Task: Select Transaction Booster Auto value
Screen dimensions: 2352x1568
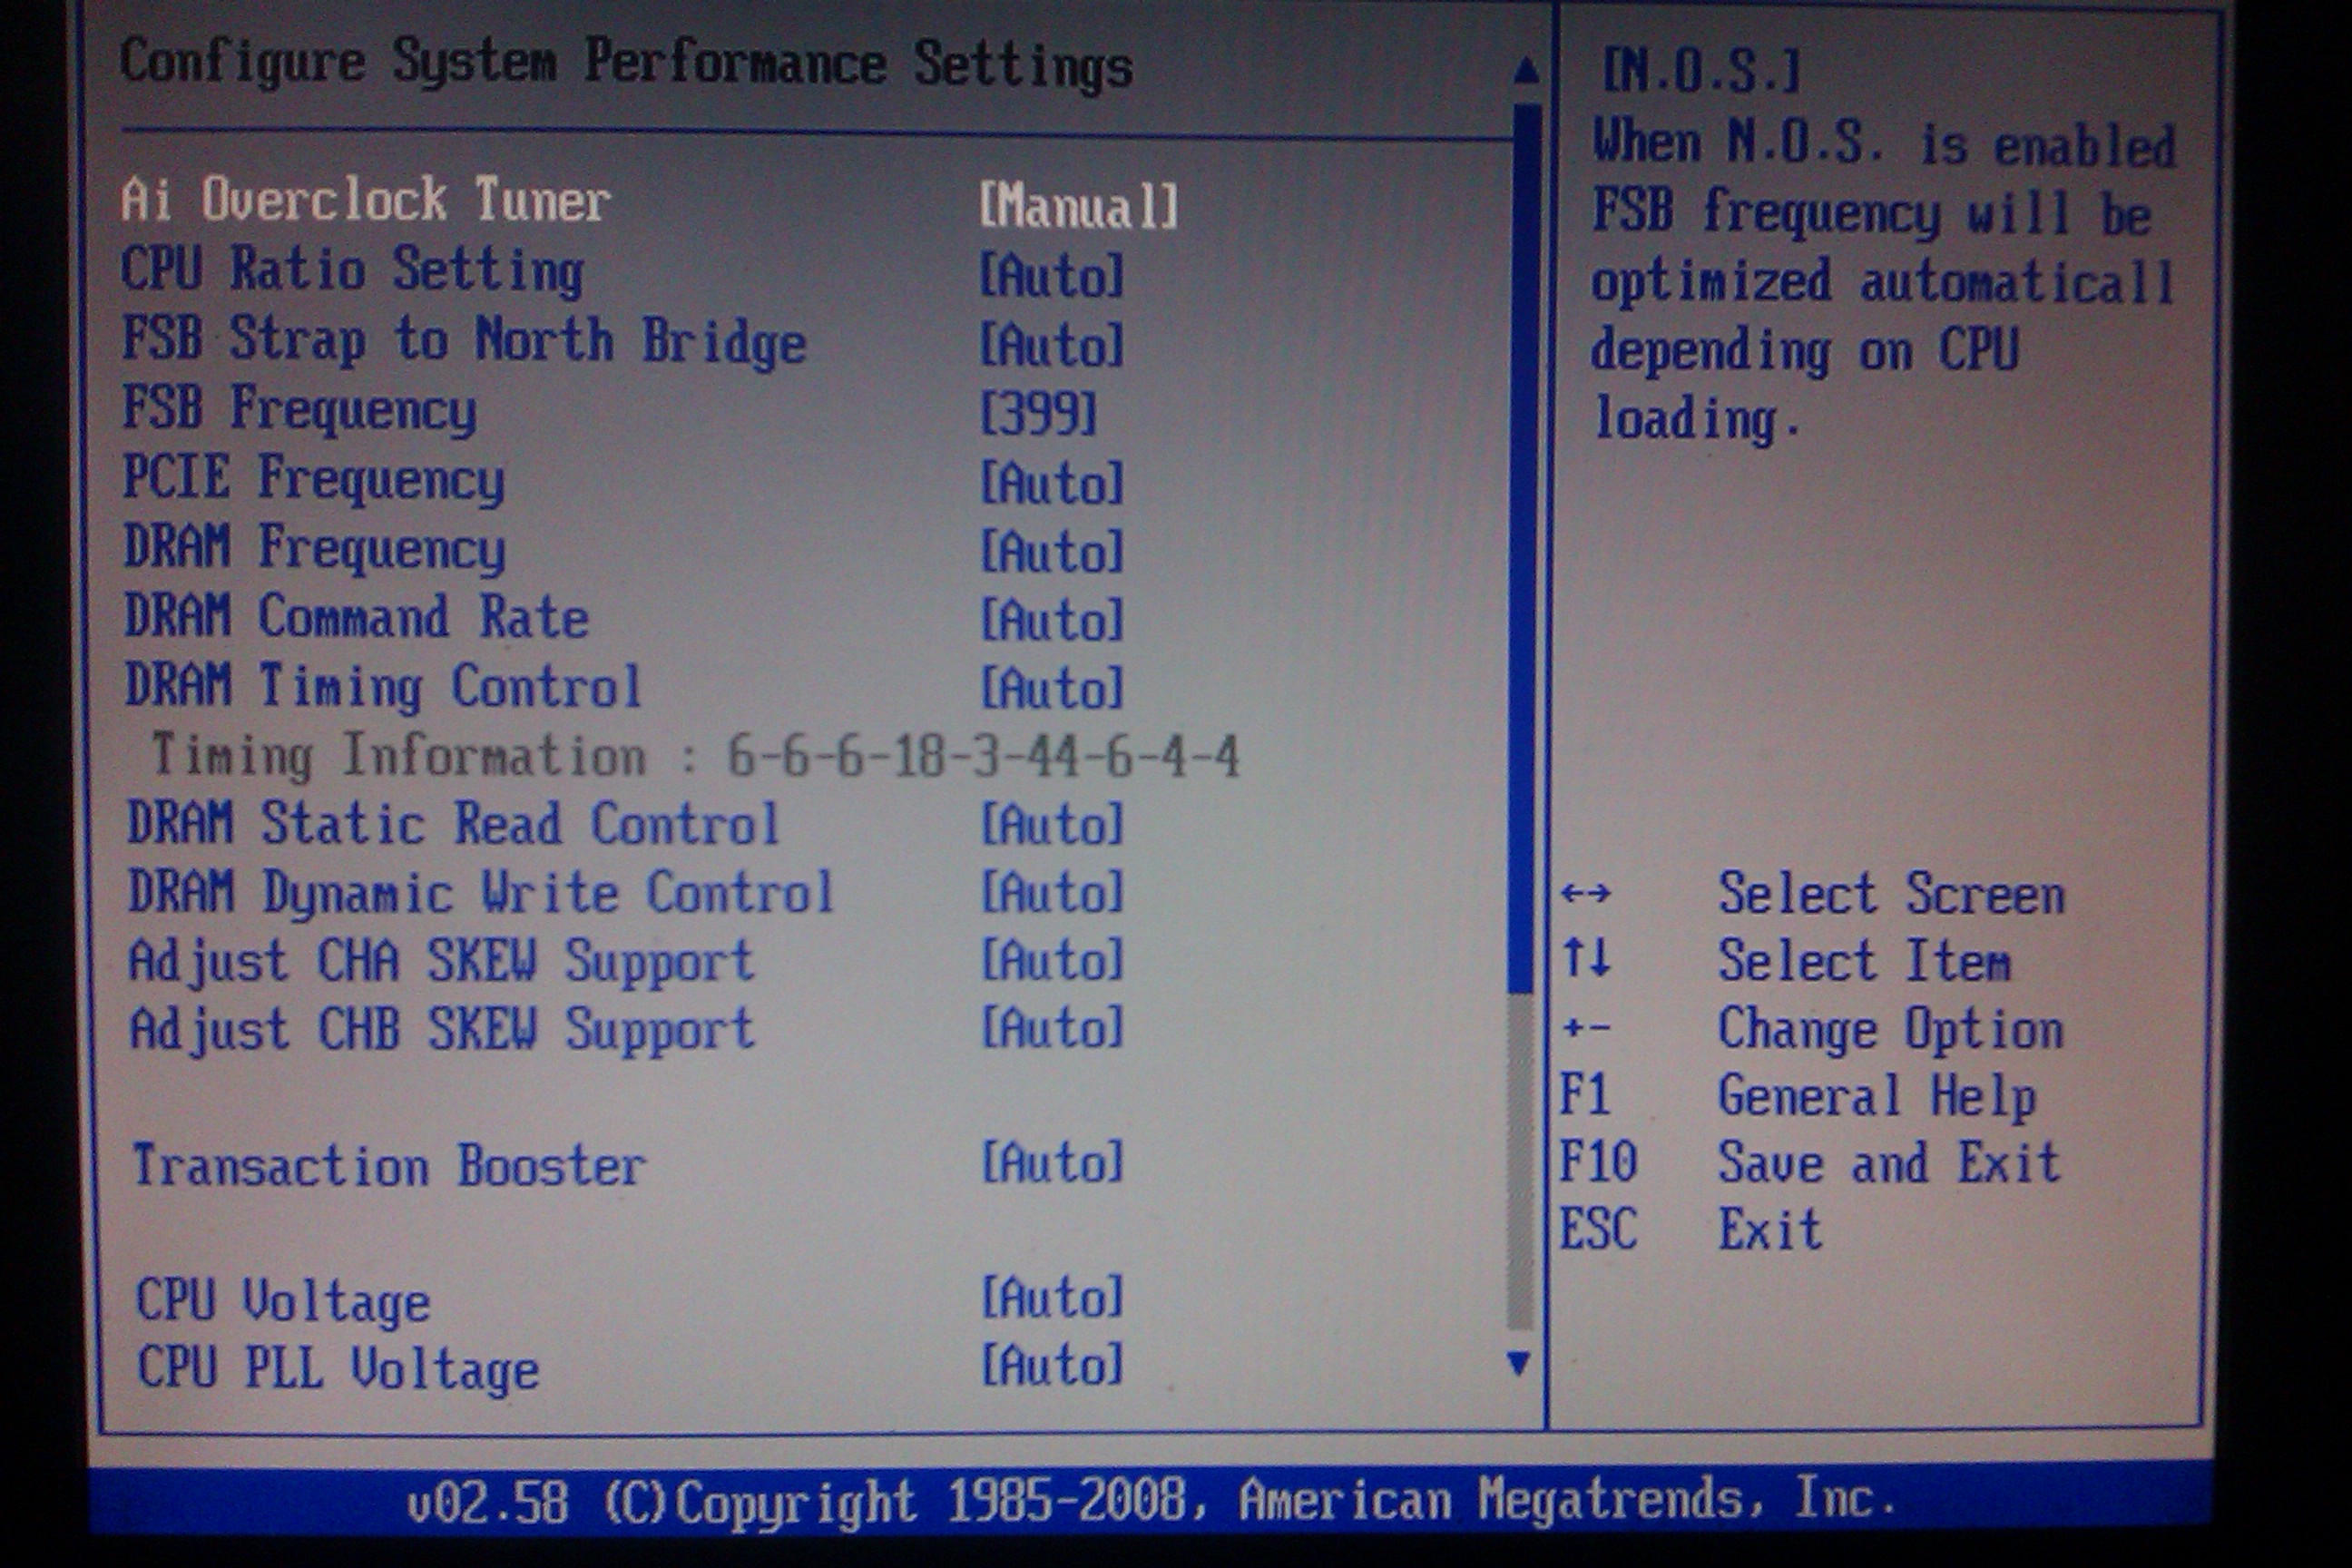Action: pyautogui.click(x=1052, y=1163)
